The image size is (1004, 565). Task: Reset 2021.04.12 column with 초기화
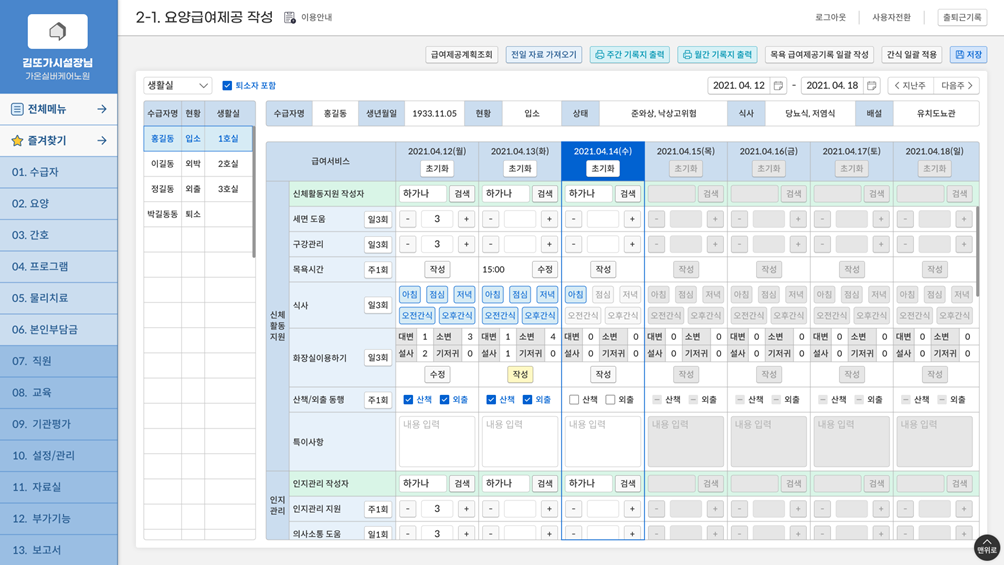tap(437, 168)
